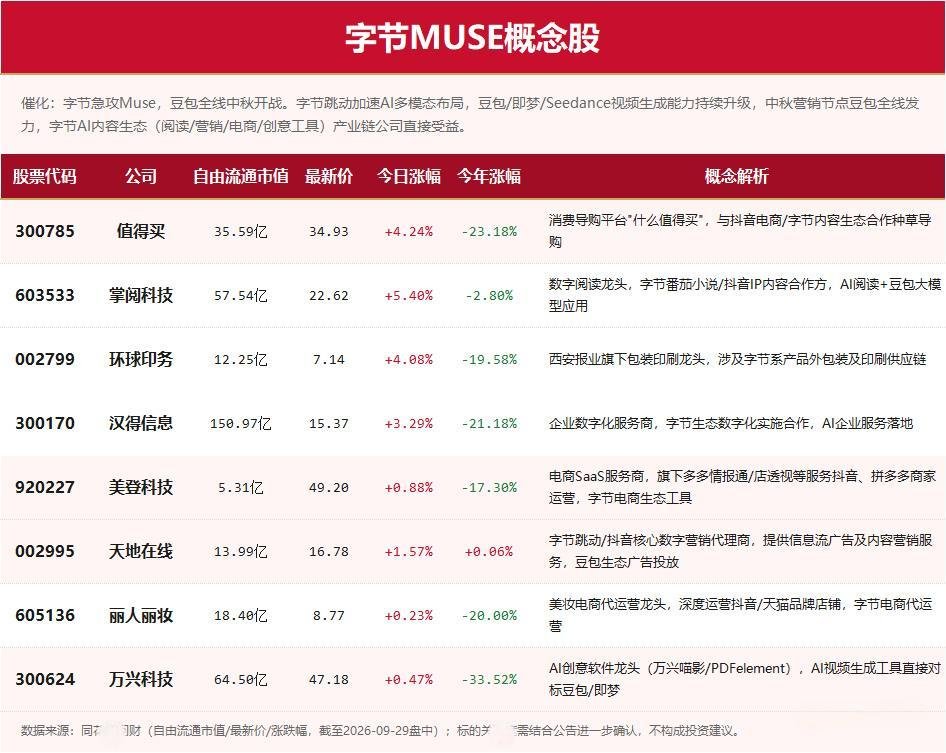946x753 pixels.
Task: Click stock code 300785
Action: (45, 231)
